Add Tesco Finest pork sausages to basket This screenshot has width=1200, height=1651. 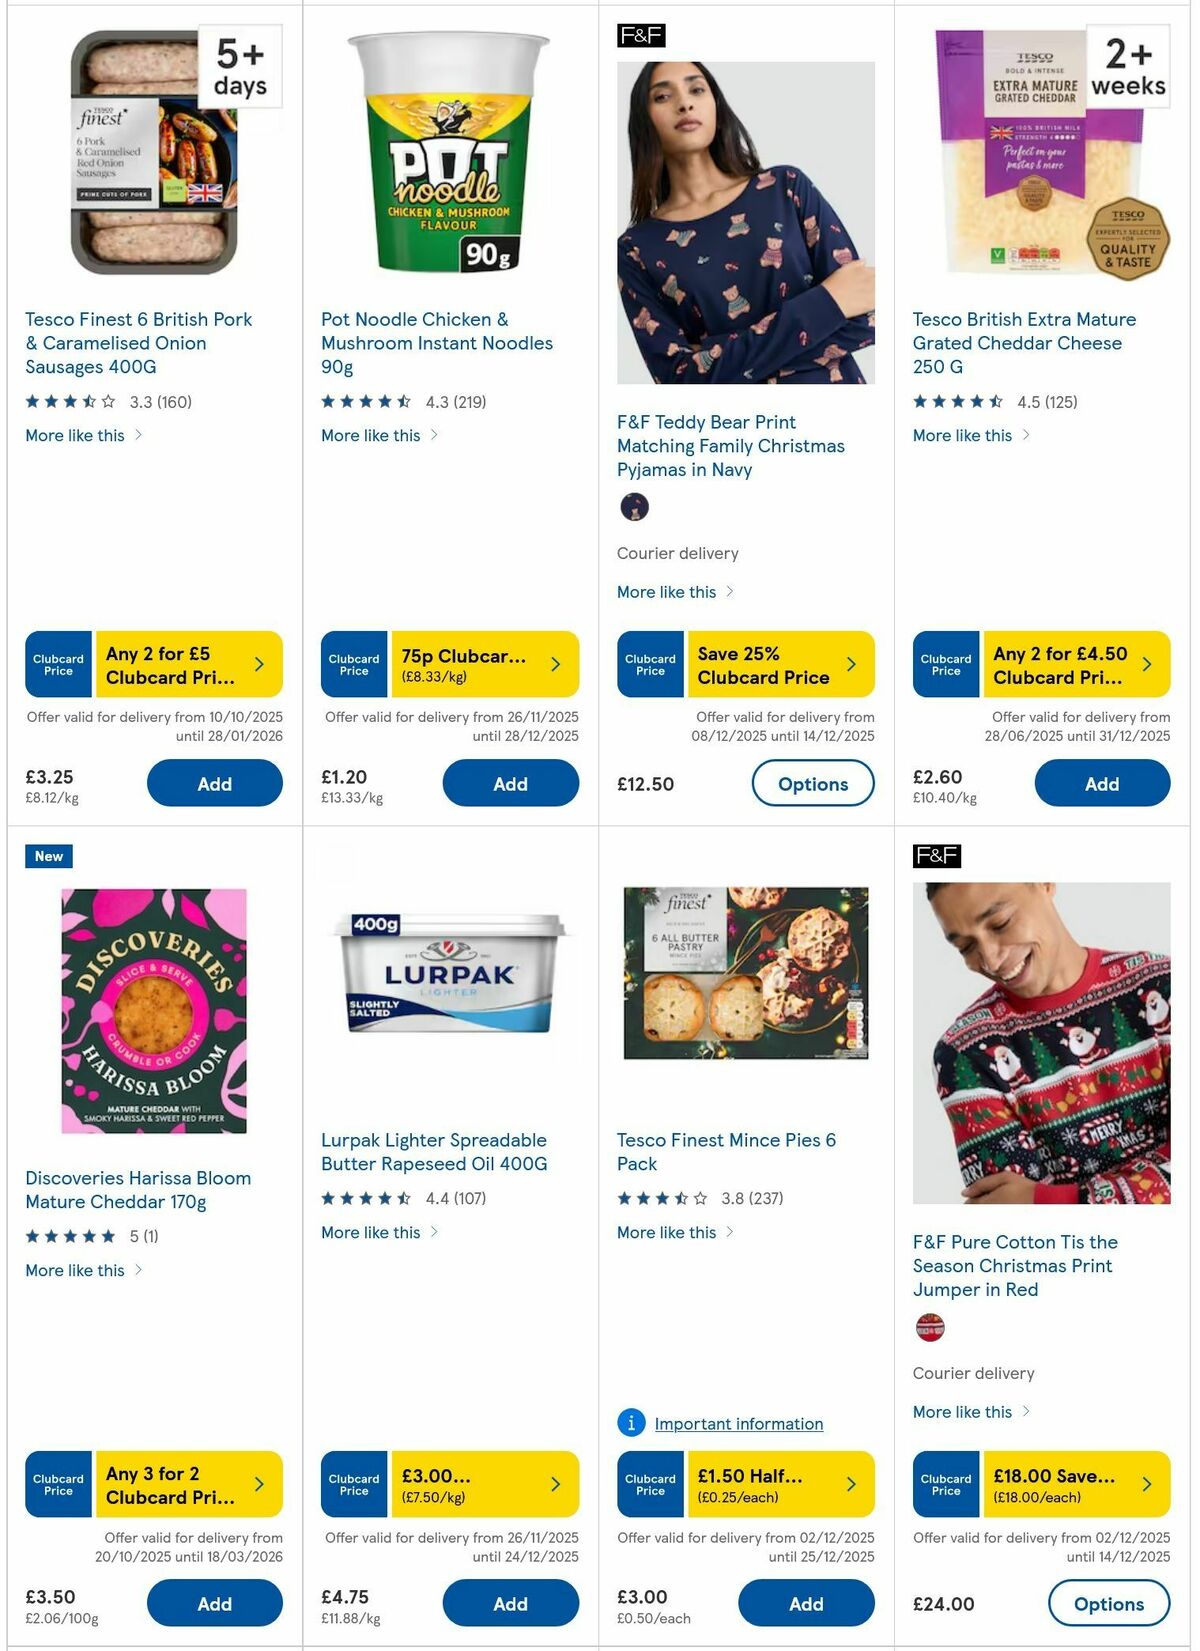tap(214, 783)
